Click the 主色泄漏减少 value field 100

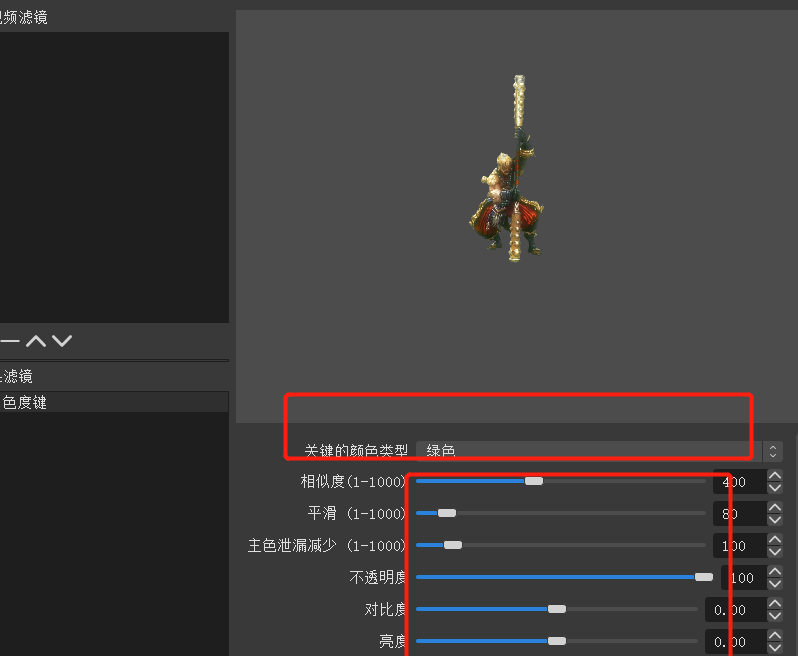(740, 546)
